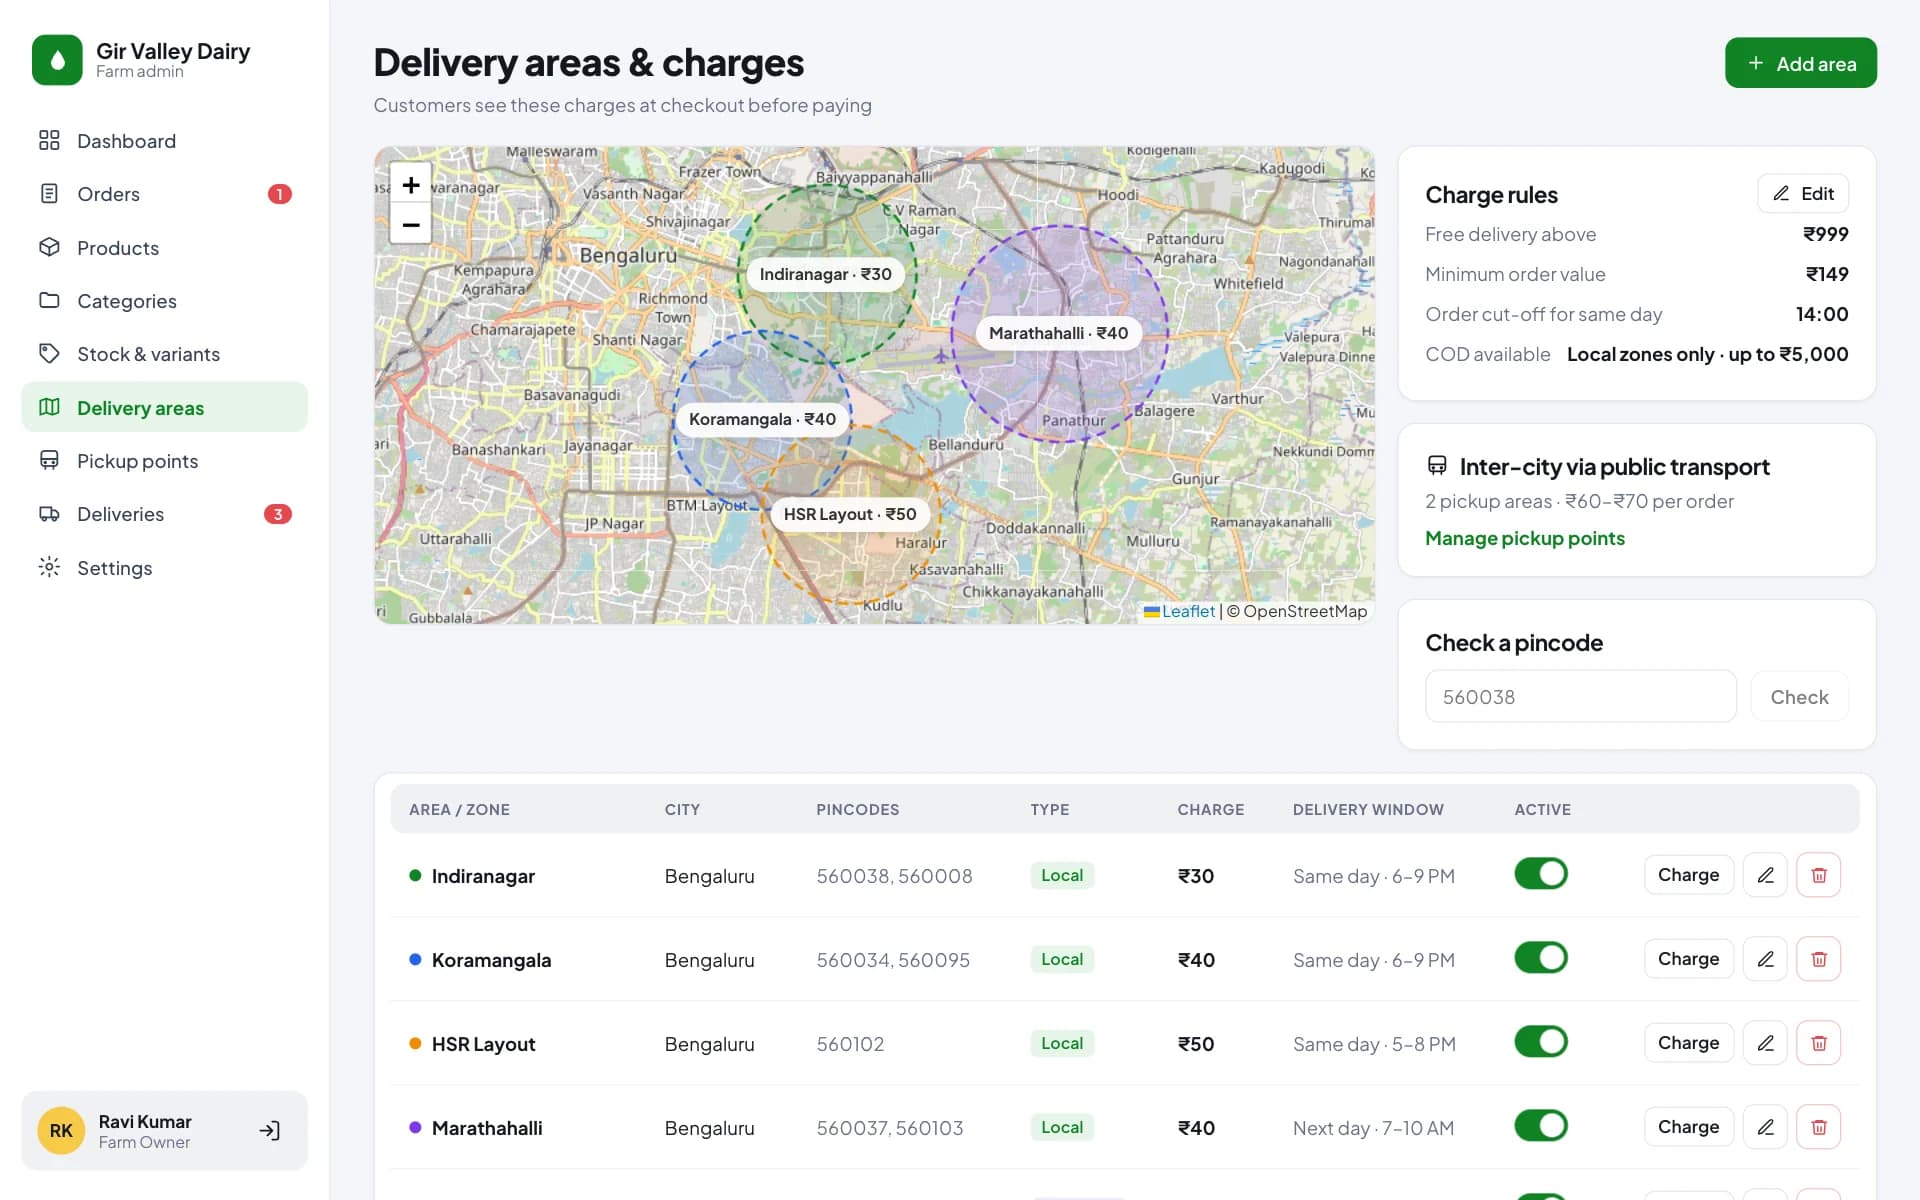The width and height of the screenshot is (1920, 1200).
Task: Delete the Koramangala area
Action: tap(1819, 959)
